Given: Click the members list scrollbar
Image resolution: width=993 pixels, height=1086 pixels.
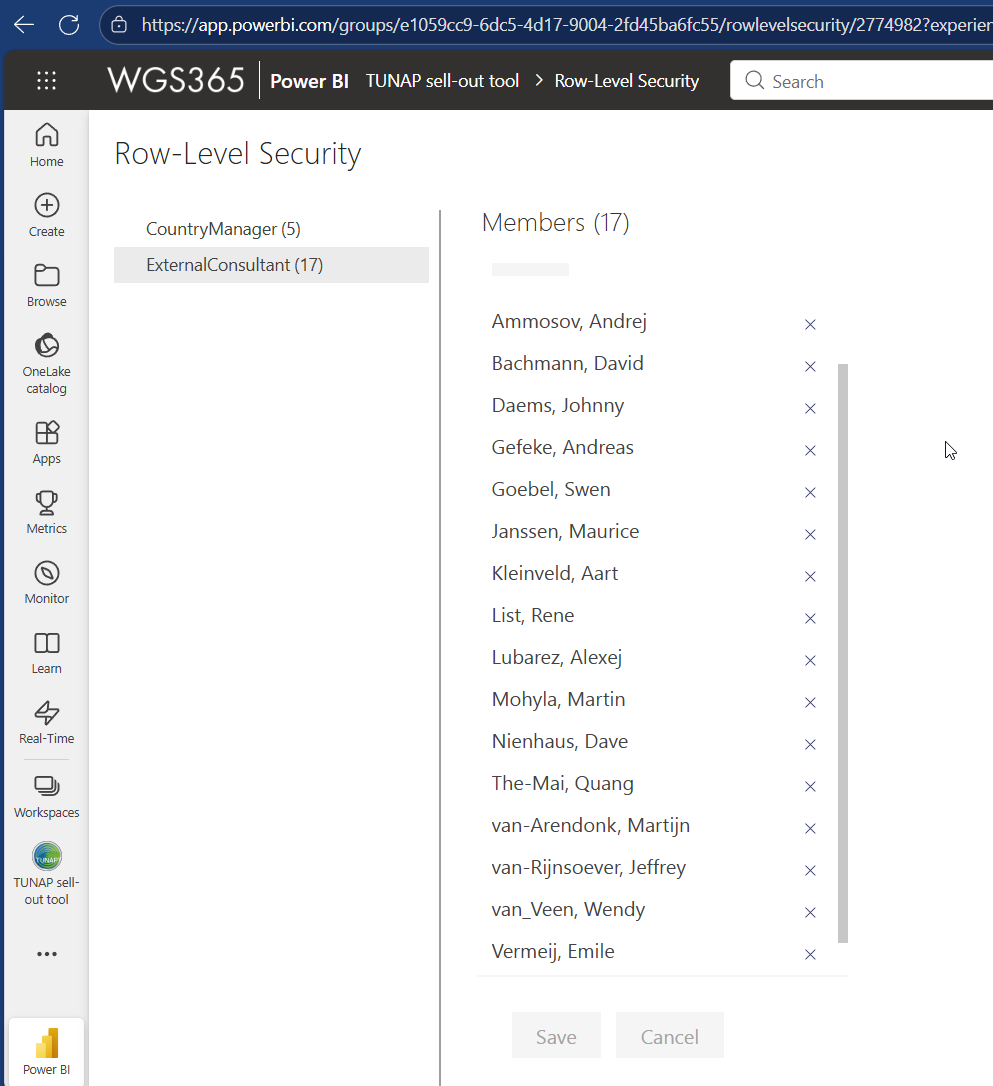Looking at the screenshot, I should (x=843, y=653).
